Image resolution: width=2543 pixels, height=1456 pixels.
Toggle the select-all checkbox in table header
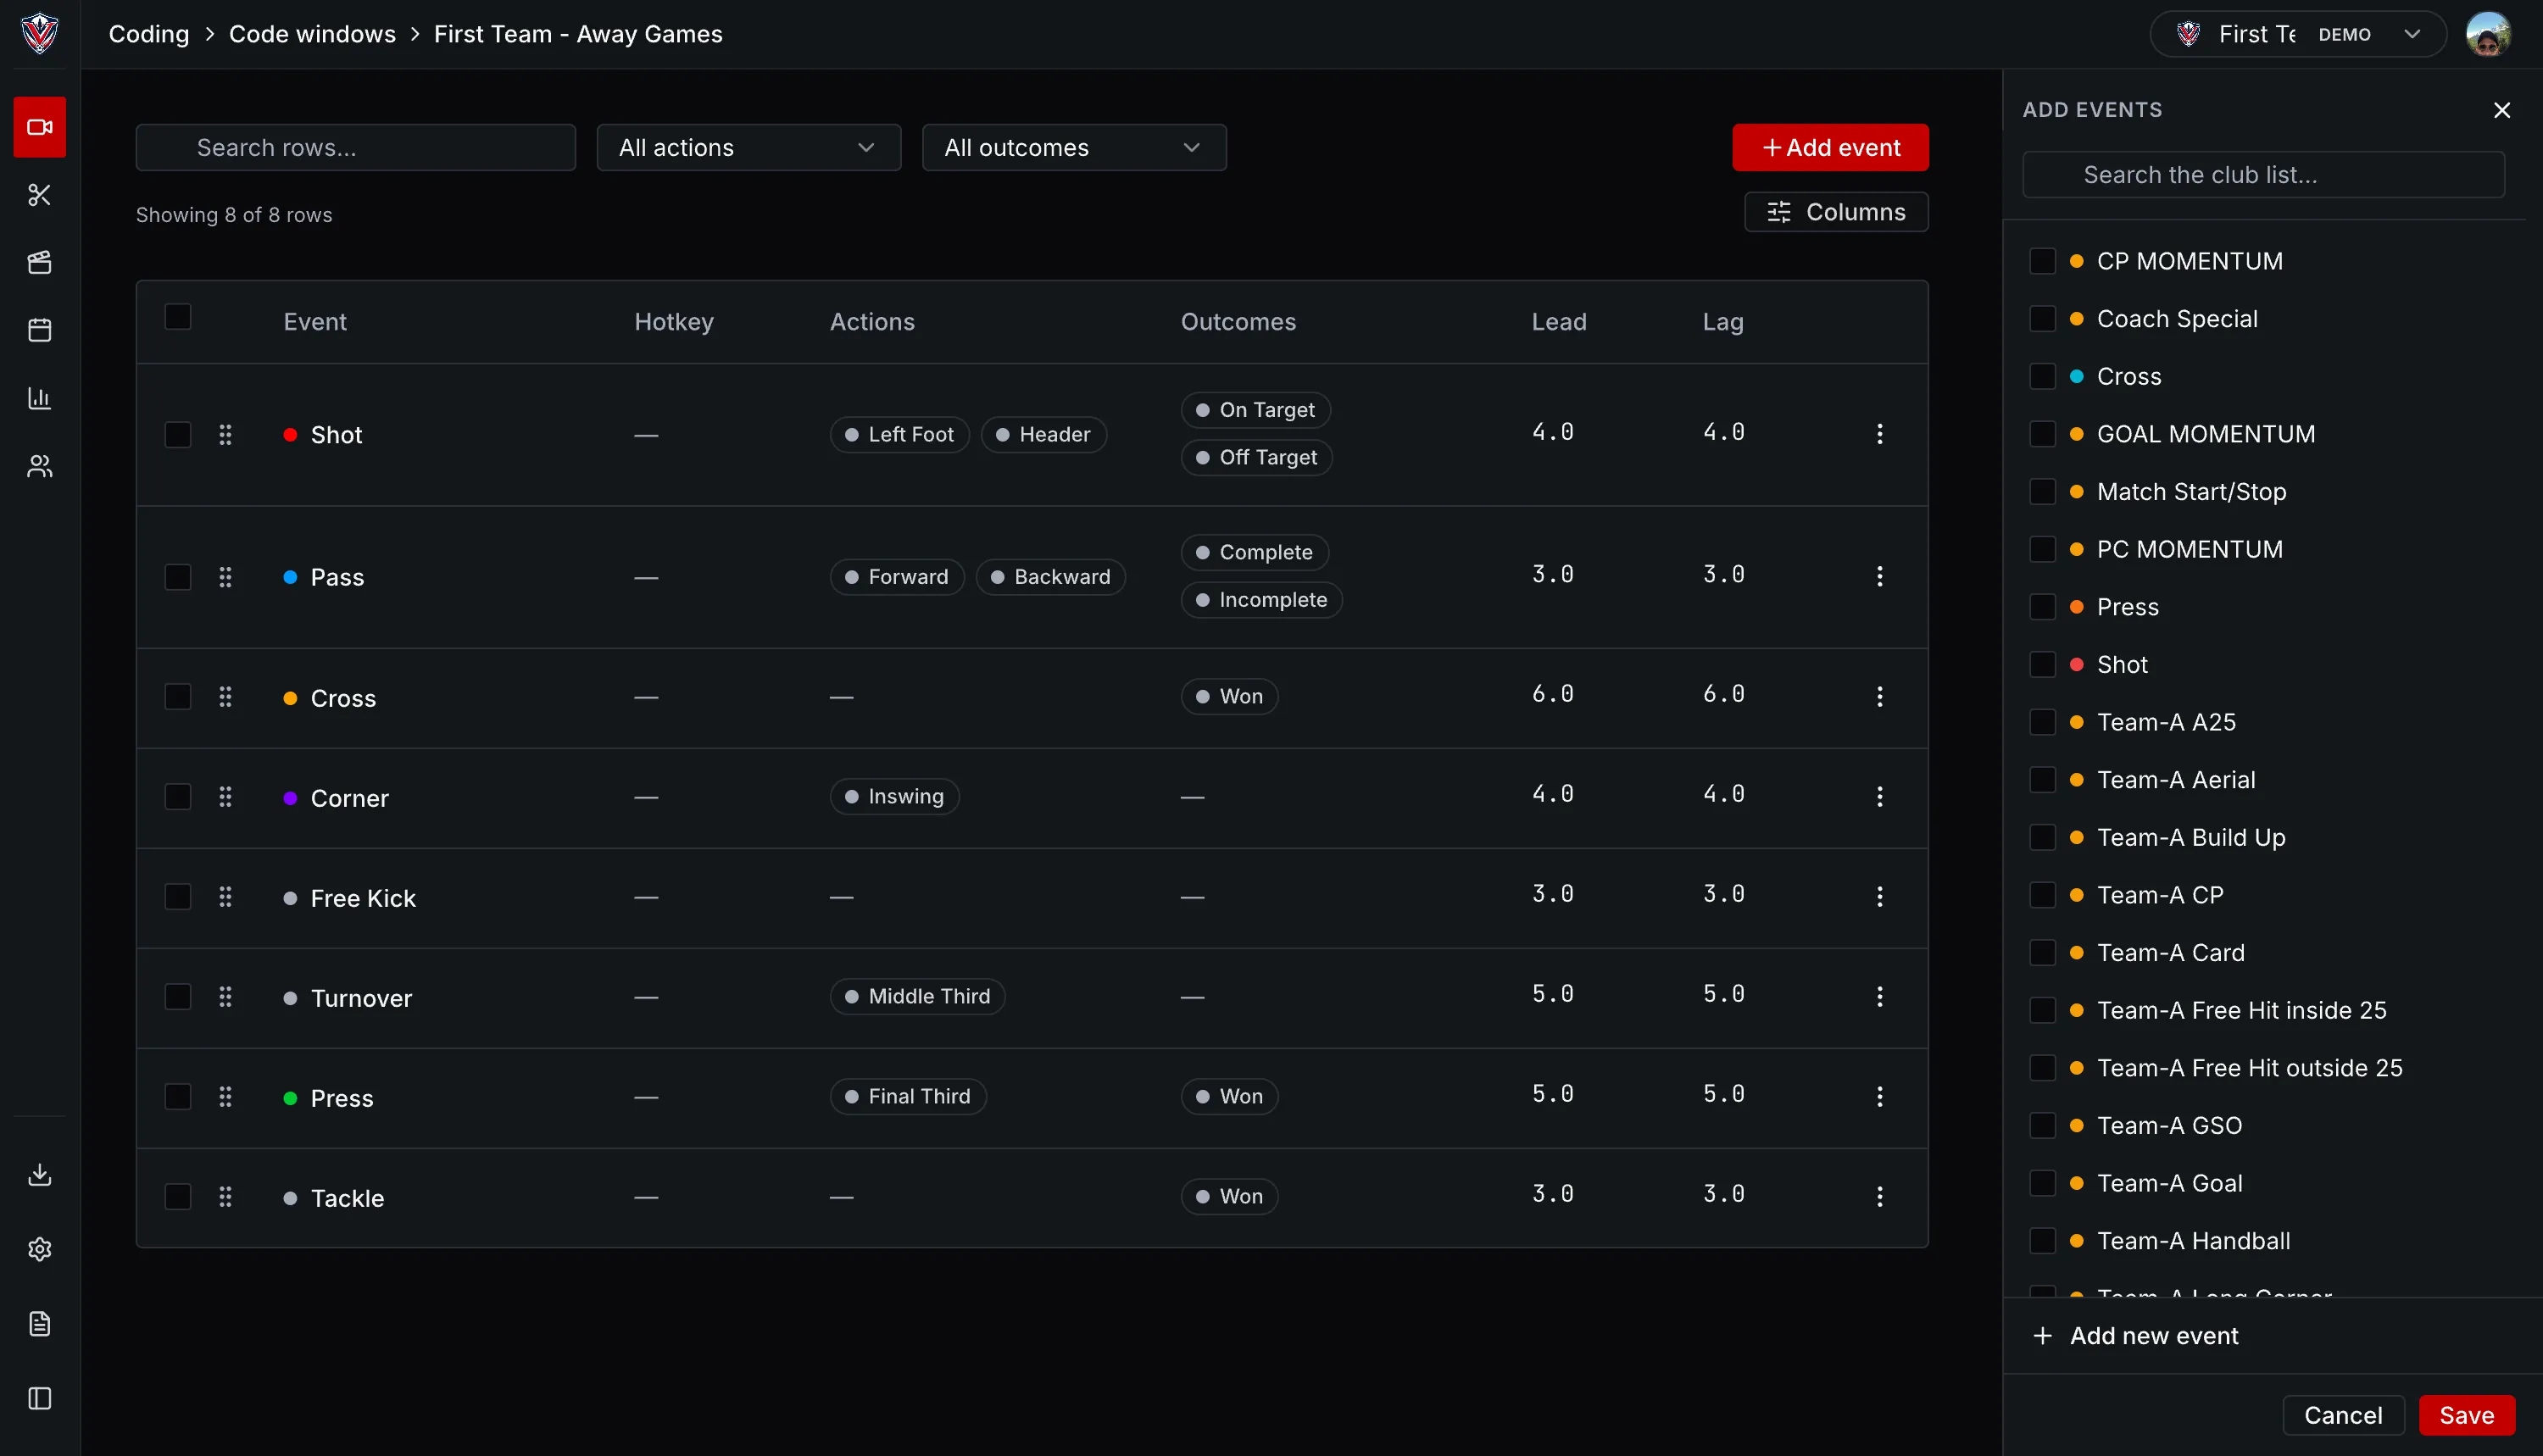178,317
